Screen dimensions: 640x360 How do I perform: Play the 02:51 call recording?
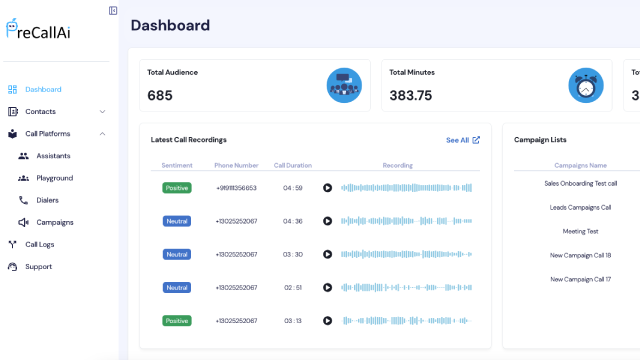click(327, 287)
